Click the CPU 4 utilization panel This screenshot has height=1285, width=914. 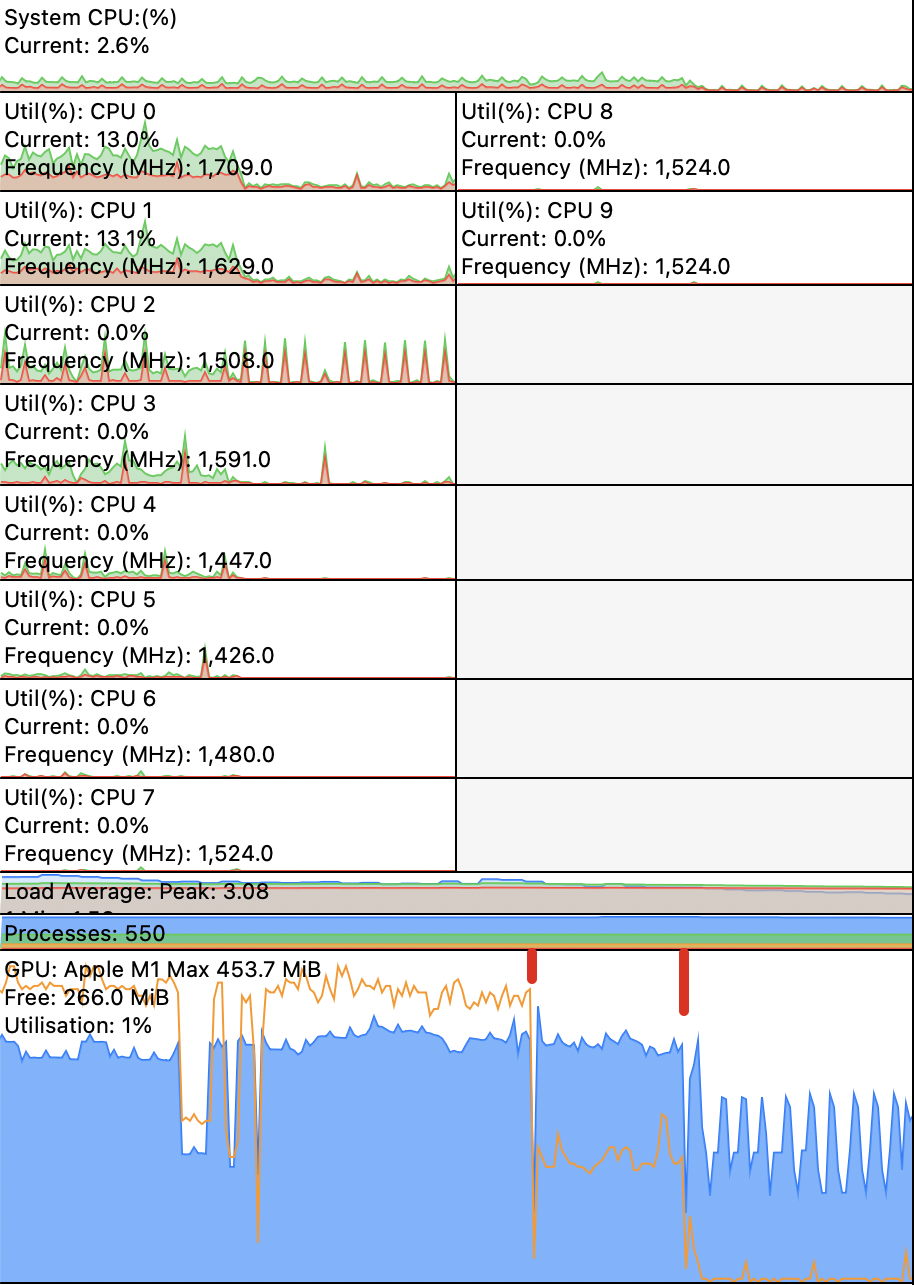coord(228,532)
